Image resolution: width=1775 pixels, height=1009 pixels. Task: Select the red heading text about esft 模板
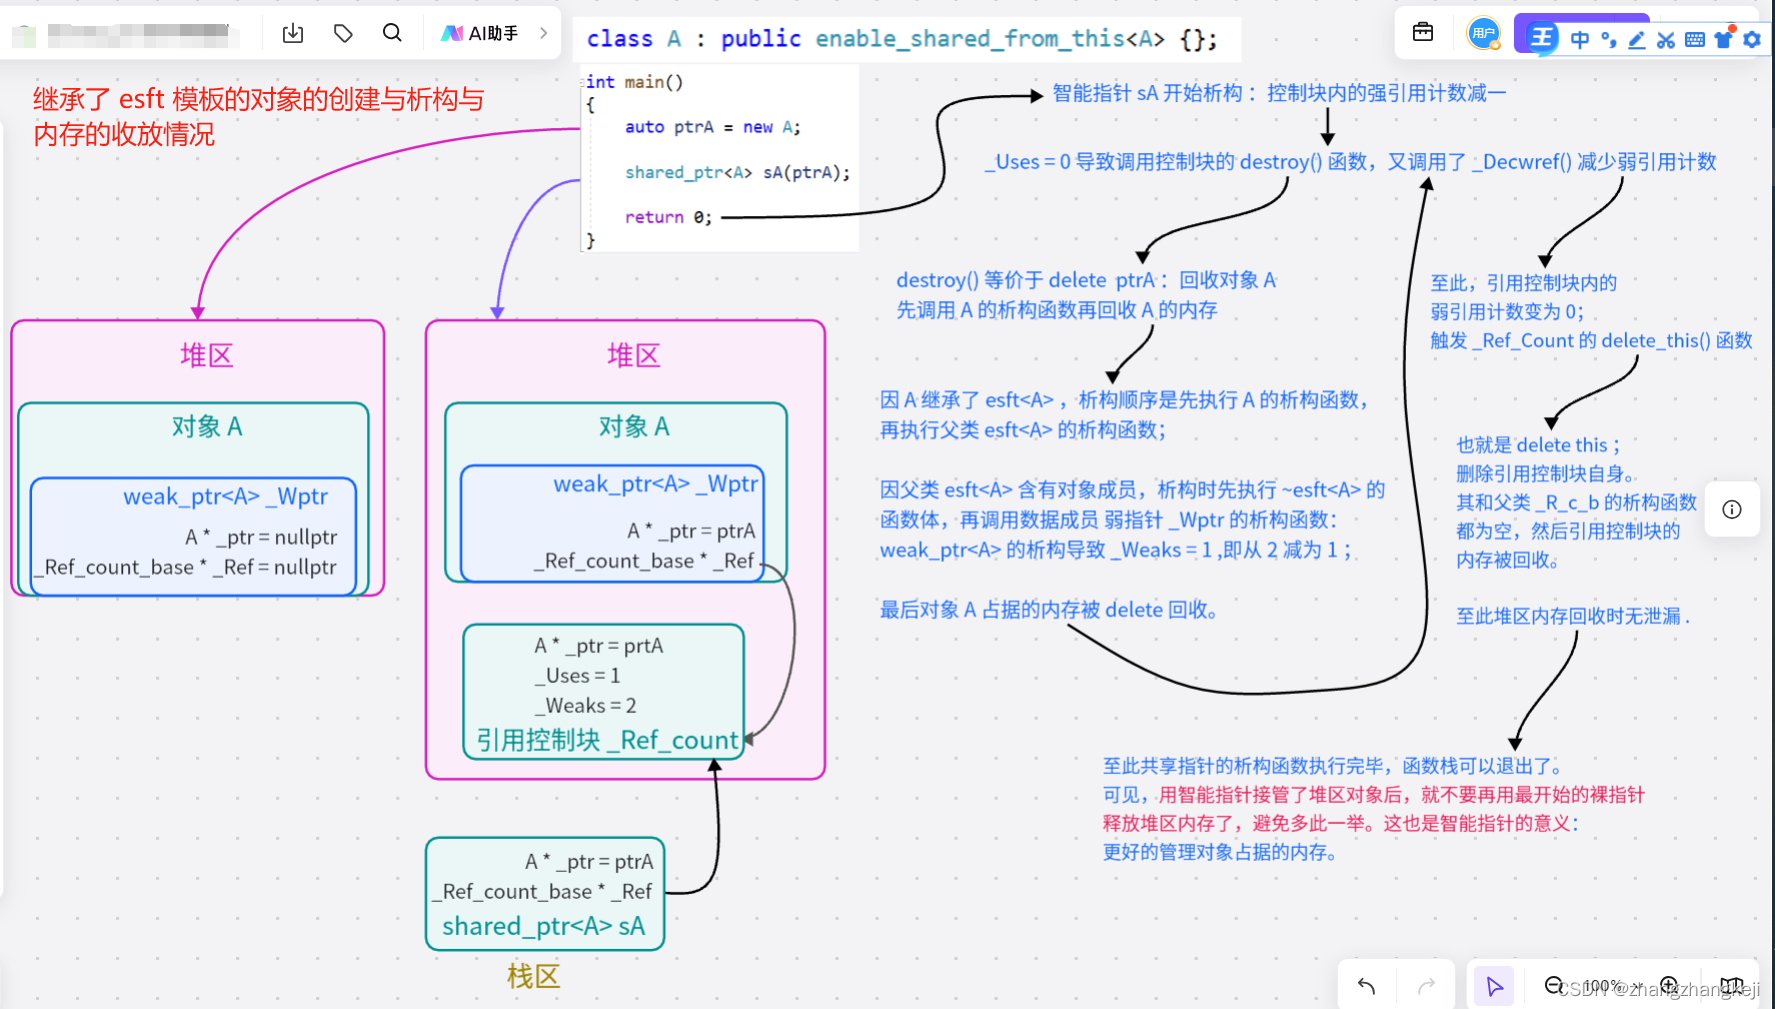[258, 116]
